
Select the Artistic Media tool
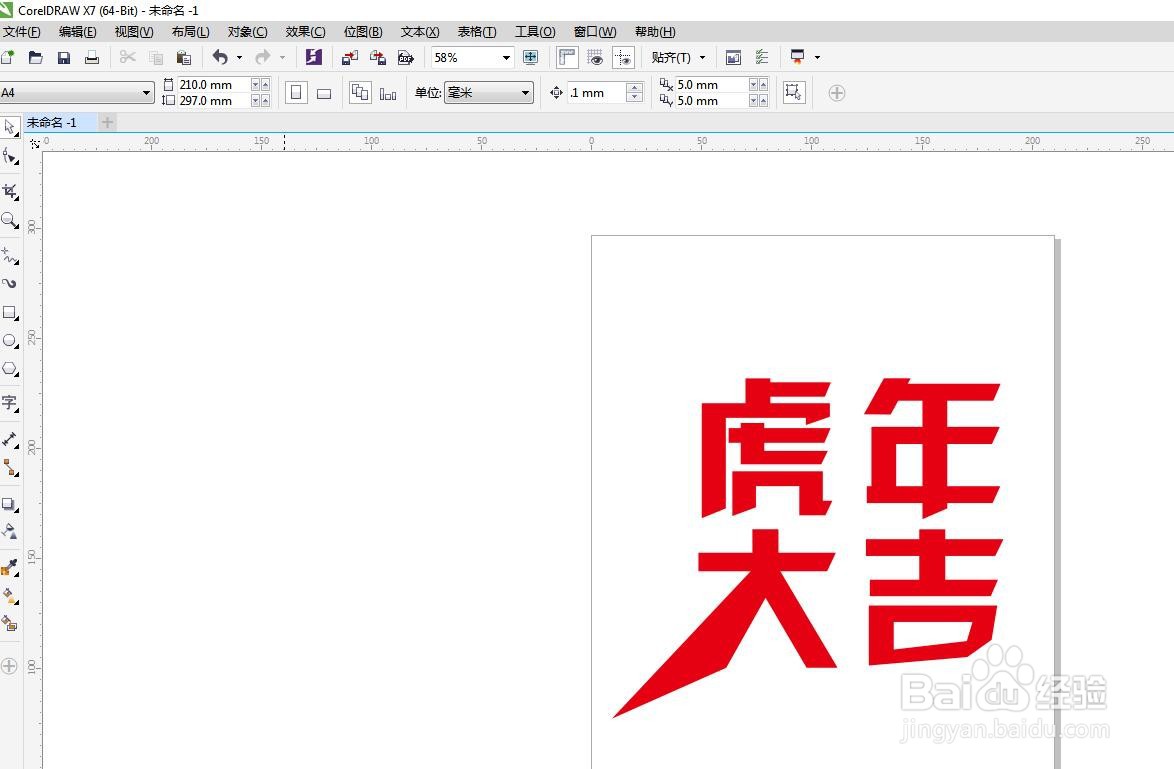pos(10,284)
